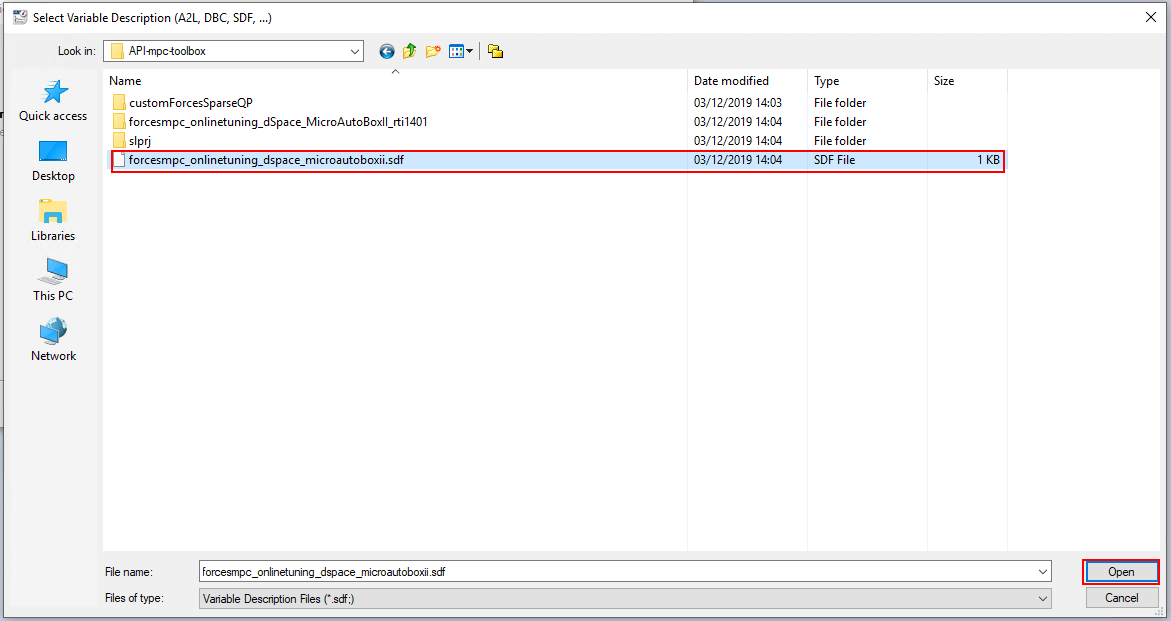This screenshot has width=1171, height=621.
Task: Expand the Look in folder dropdown
Action: pos(355,51)
